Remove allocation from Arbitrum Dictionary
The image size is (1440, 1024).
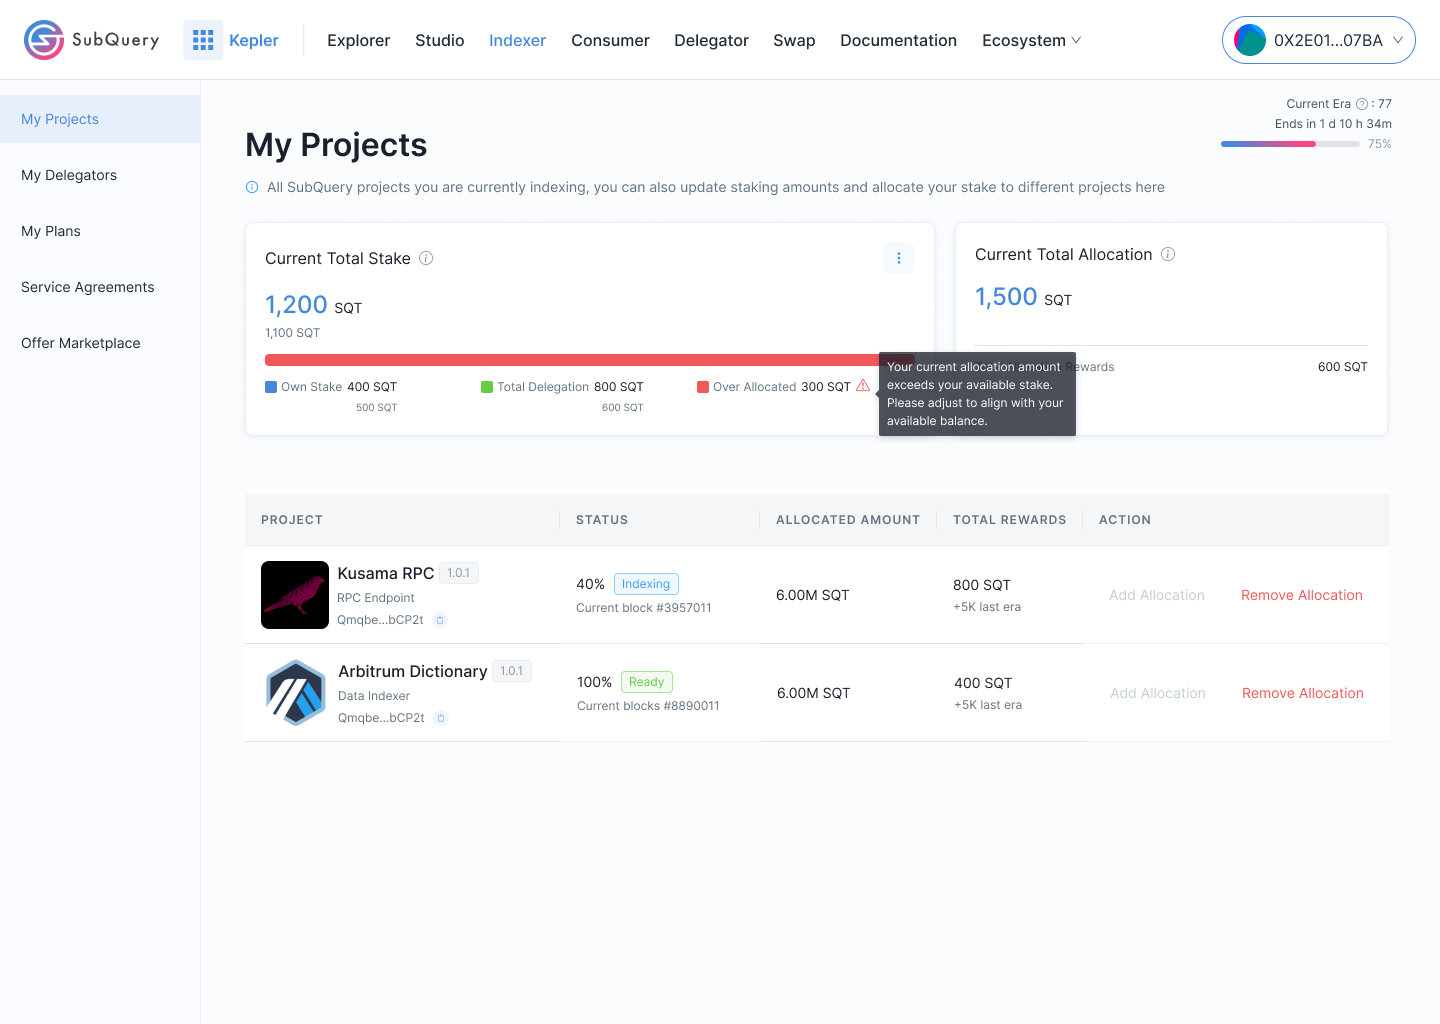tap(1303, 693)
